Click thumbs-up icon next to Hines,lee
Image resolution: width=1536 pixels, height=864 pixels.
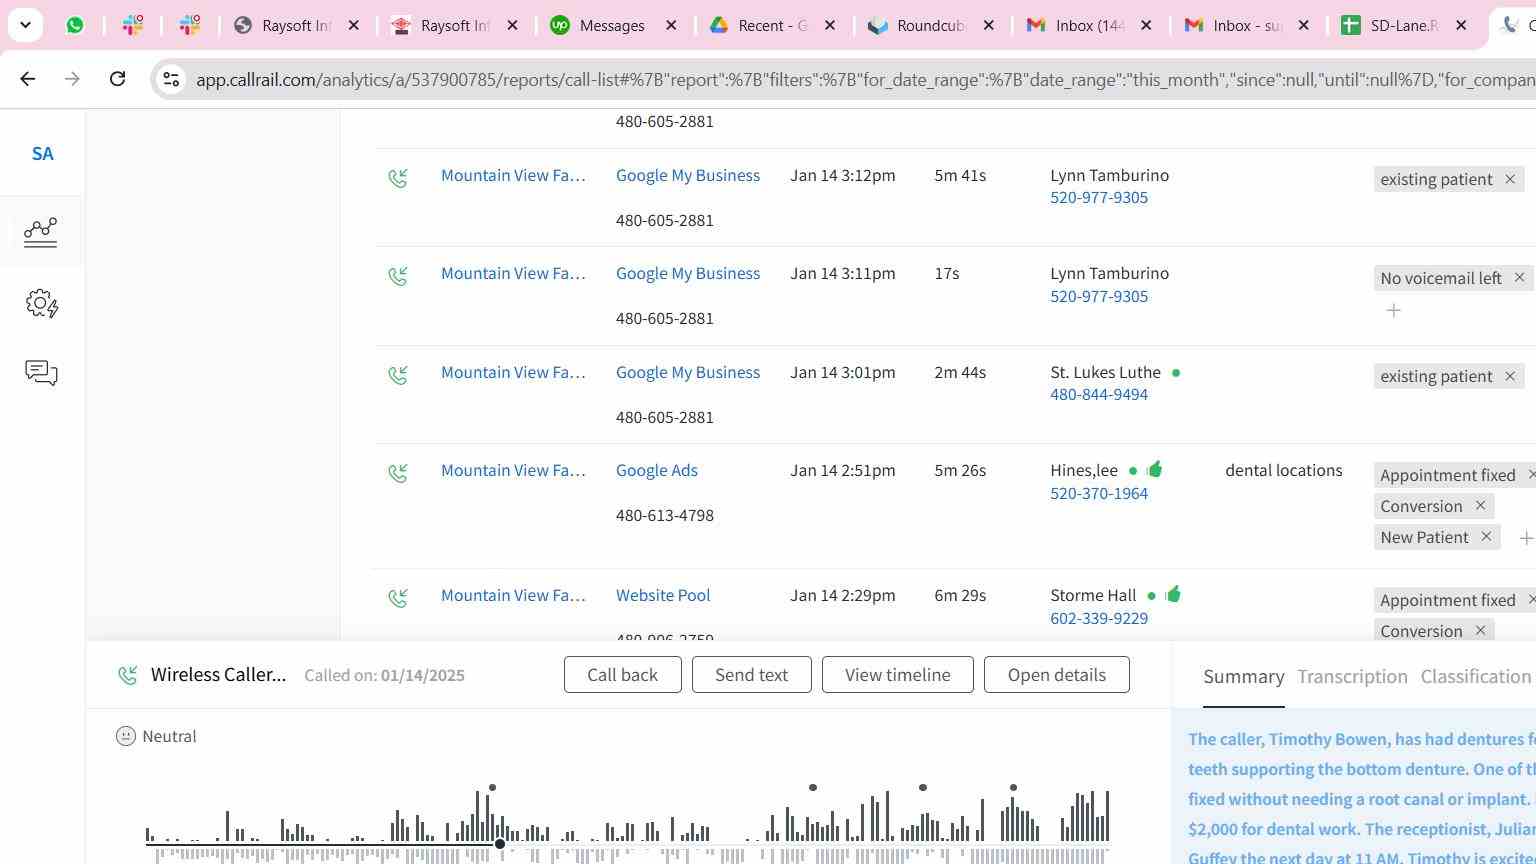click(x=1155, y=469)
